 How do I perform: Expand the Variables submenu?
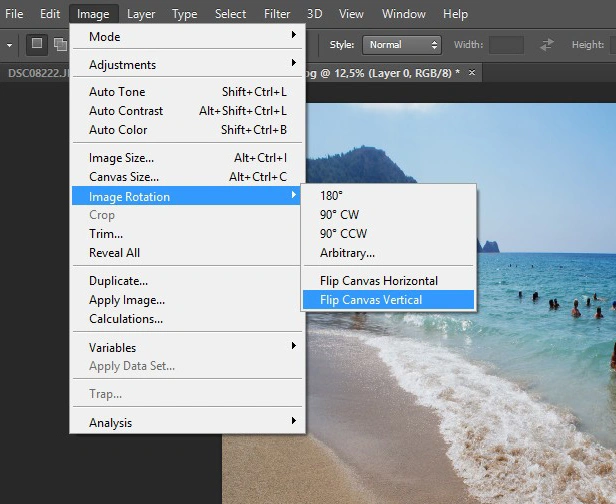(x=187, y=347)
